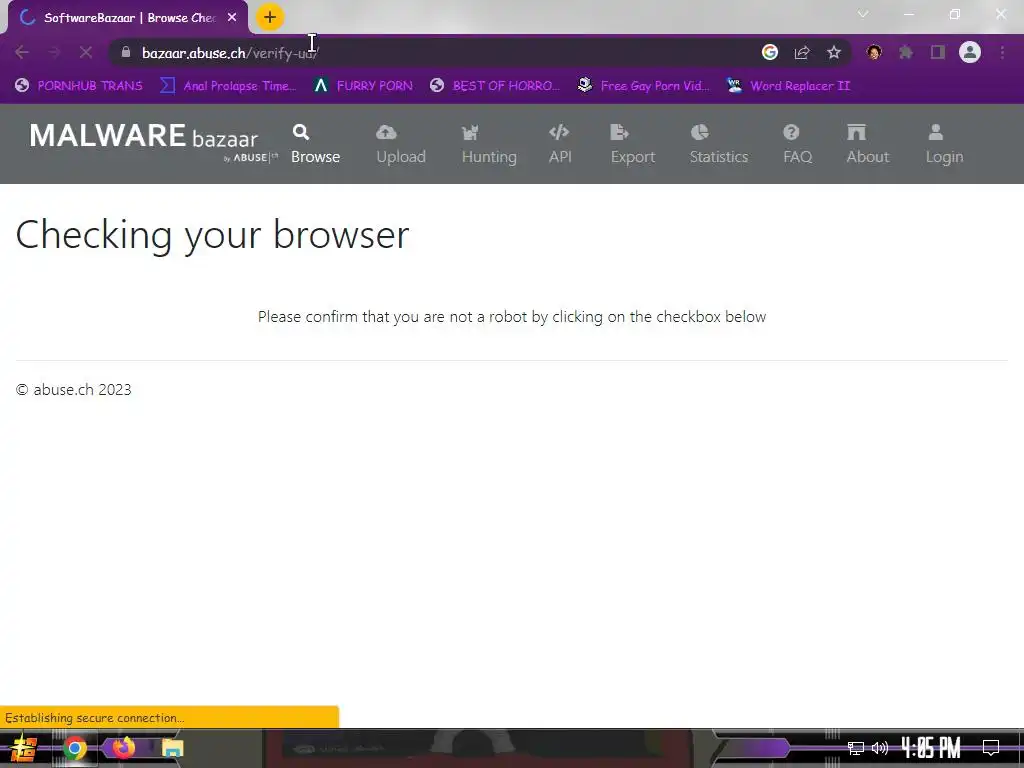
Task: Select the SoftwareBazaar browser tab
Action: coord(128,18)
